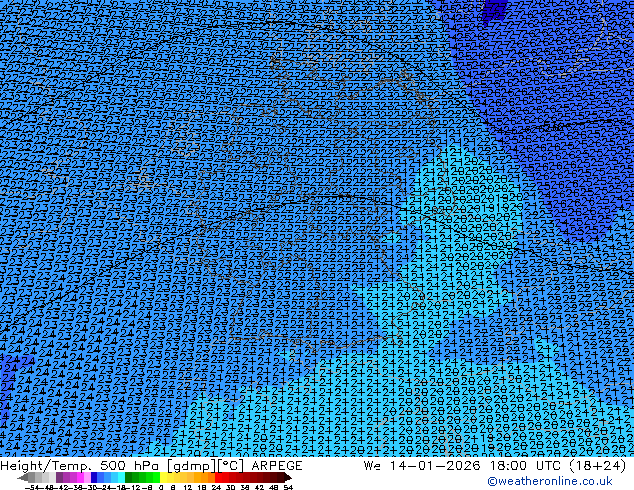The width and height of the screenshot is (634, 490).
Task: Select the cyan -18°C legend swatch
Action: (121, 477)
